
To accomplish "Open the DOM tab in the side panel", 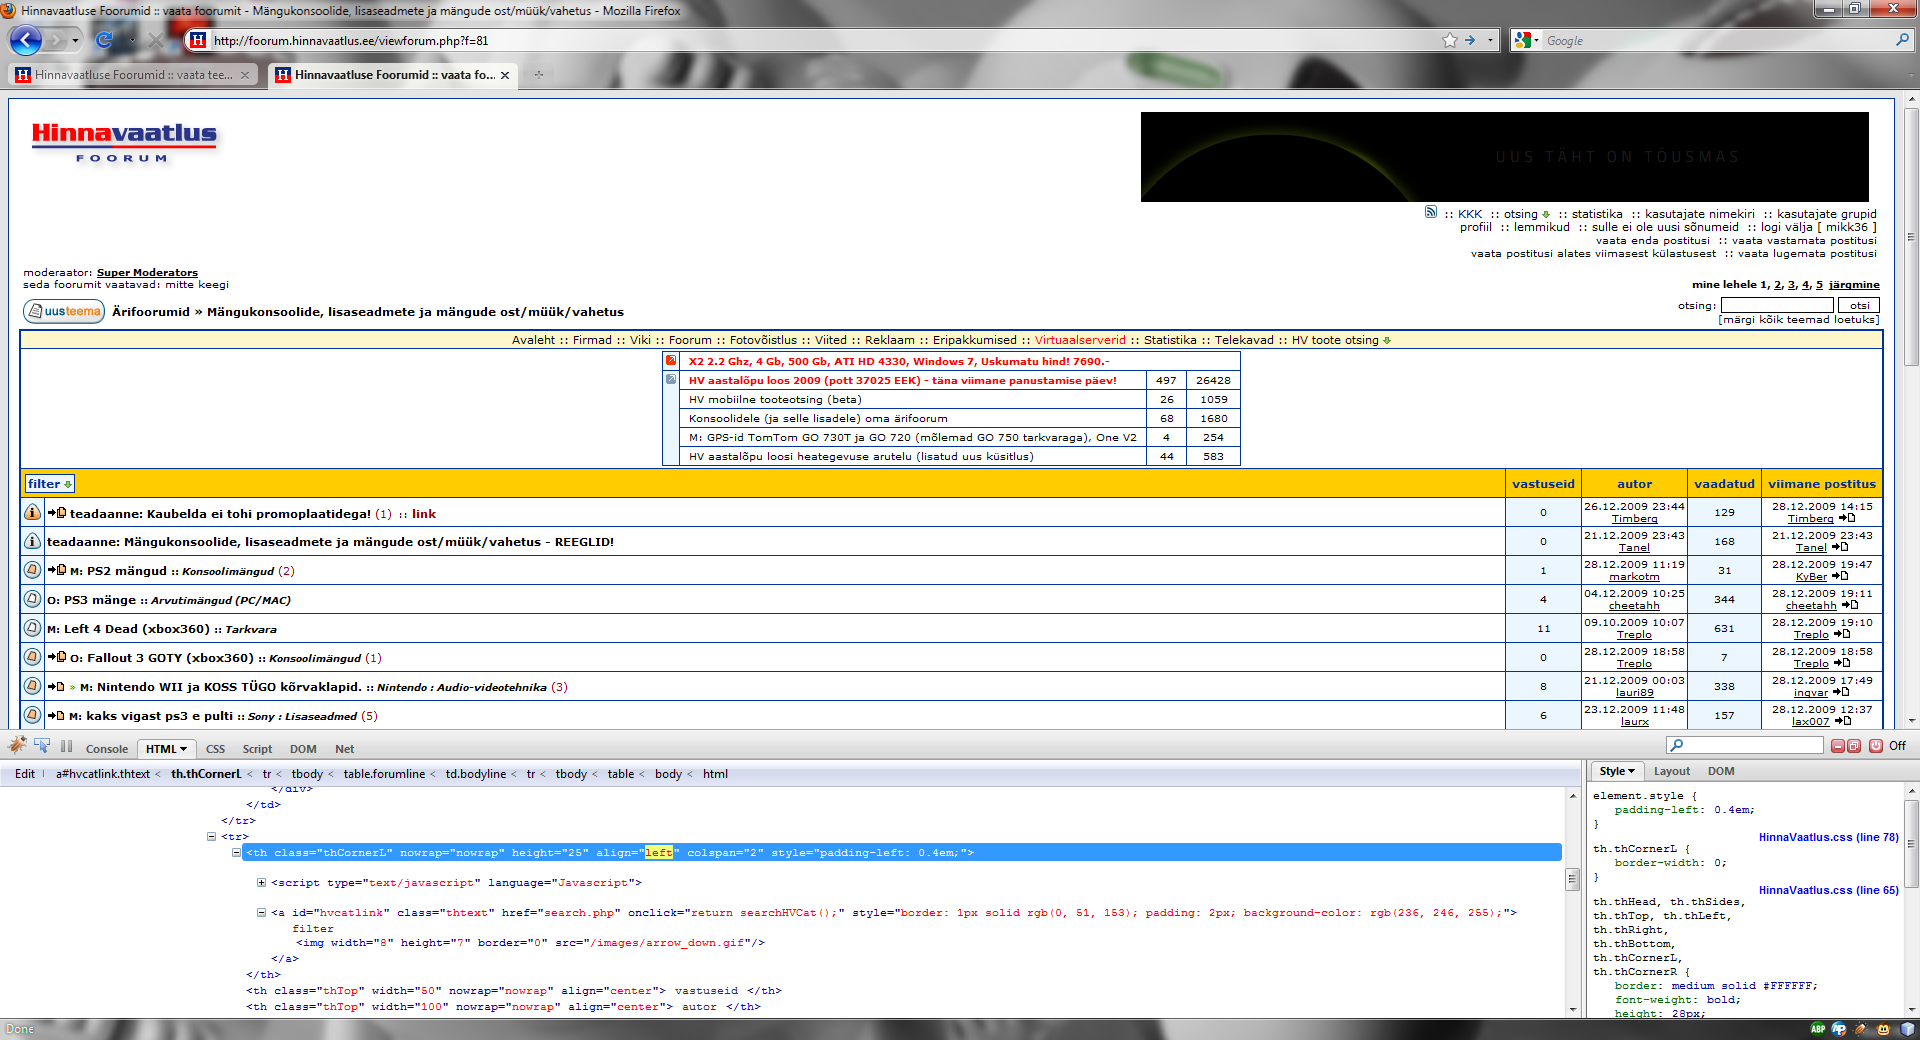I will click(1721, 771).
